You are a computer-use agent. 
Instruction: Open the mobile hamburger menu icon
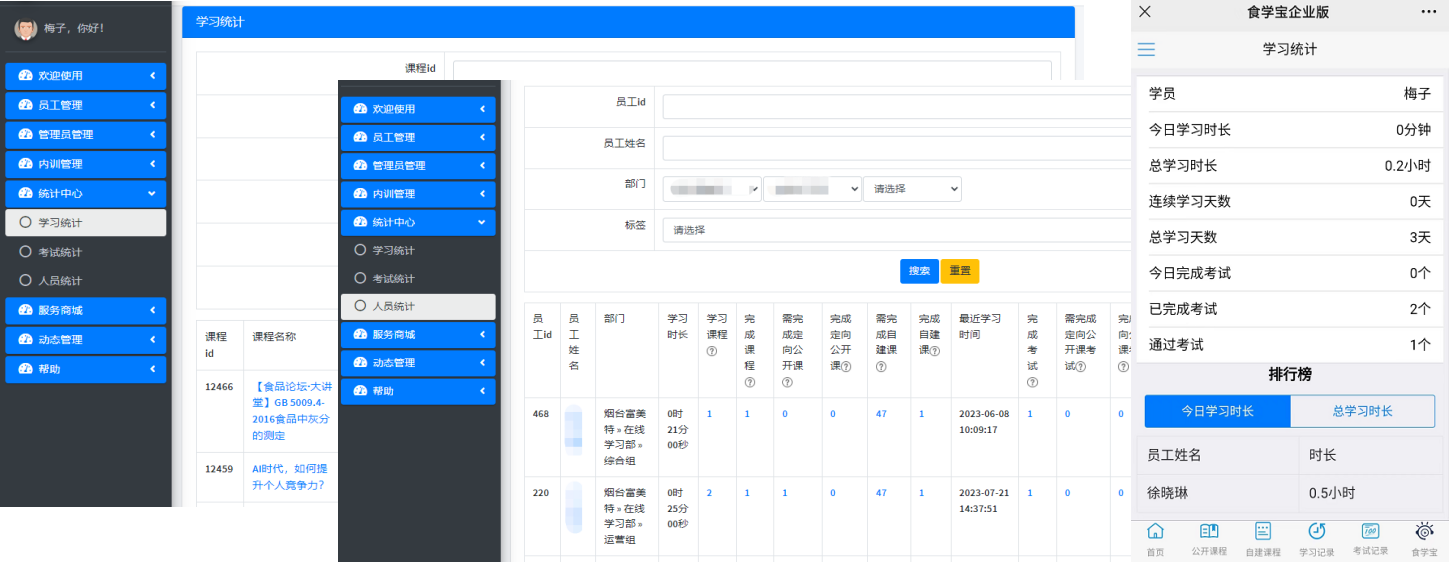point(1146,50)
